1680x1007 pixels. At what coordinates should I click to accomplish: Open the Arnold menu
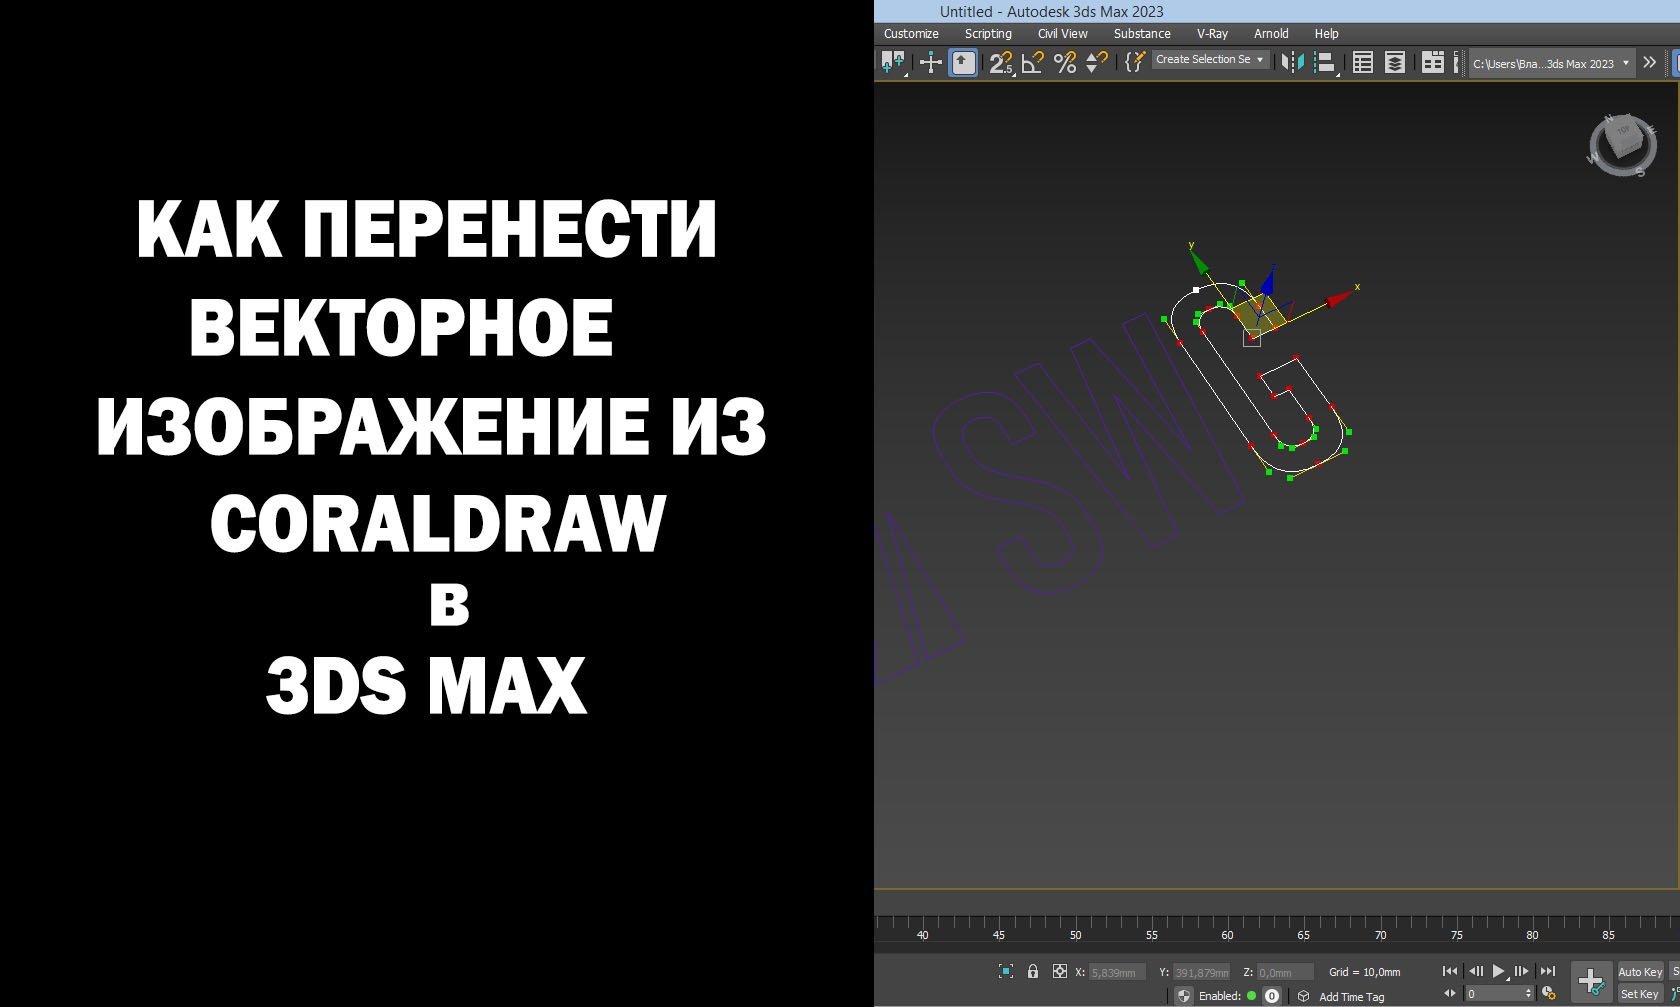click(1271, 33)
